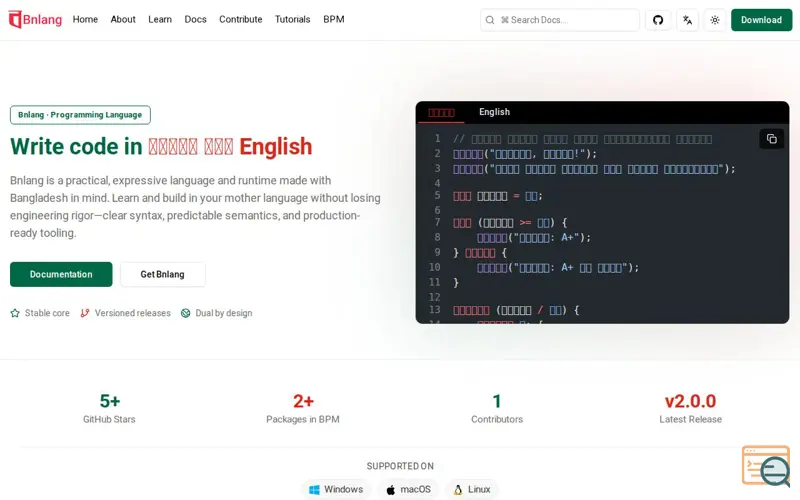Click the Windows logo icon
This screenshot has width=800, height=500.
pos(314,490)
